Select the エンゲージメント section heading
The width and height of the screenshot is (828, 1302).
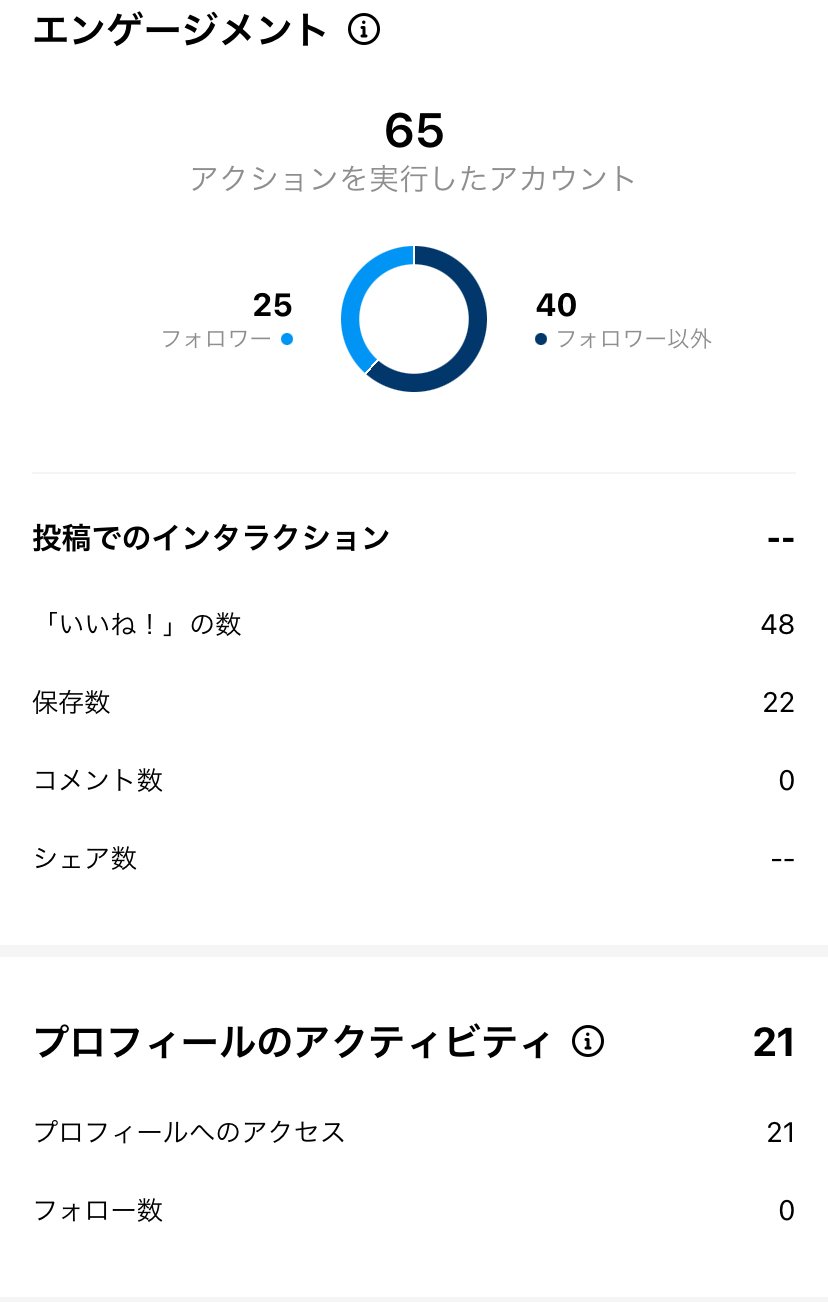tap(180, 31)
